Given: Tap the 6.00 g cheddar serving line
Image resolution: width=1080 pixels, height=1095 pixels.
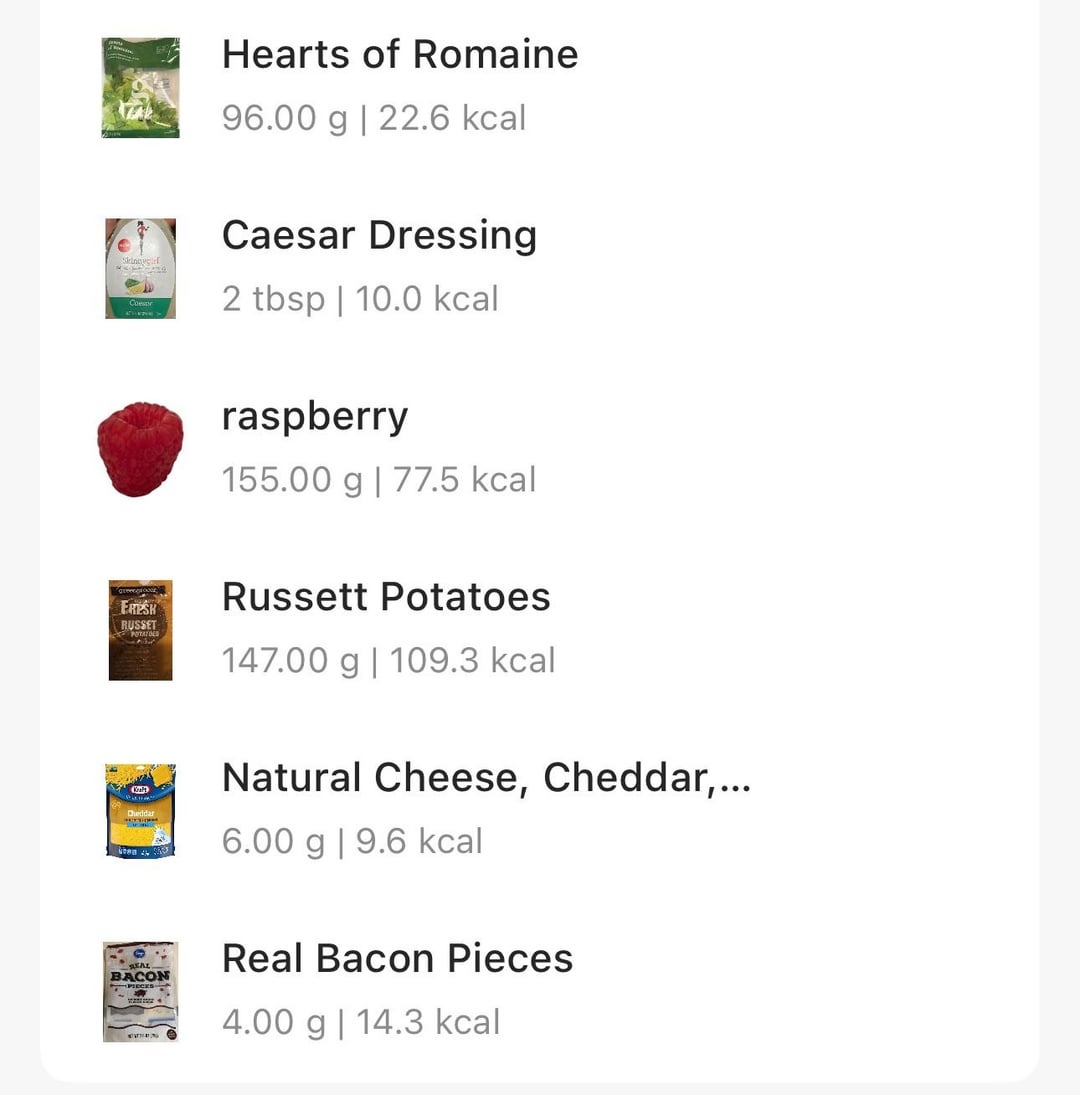Looking at the screenshot, I should point(353,842).
